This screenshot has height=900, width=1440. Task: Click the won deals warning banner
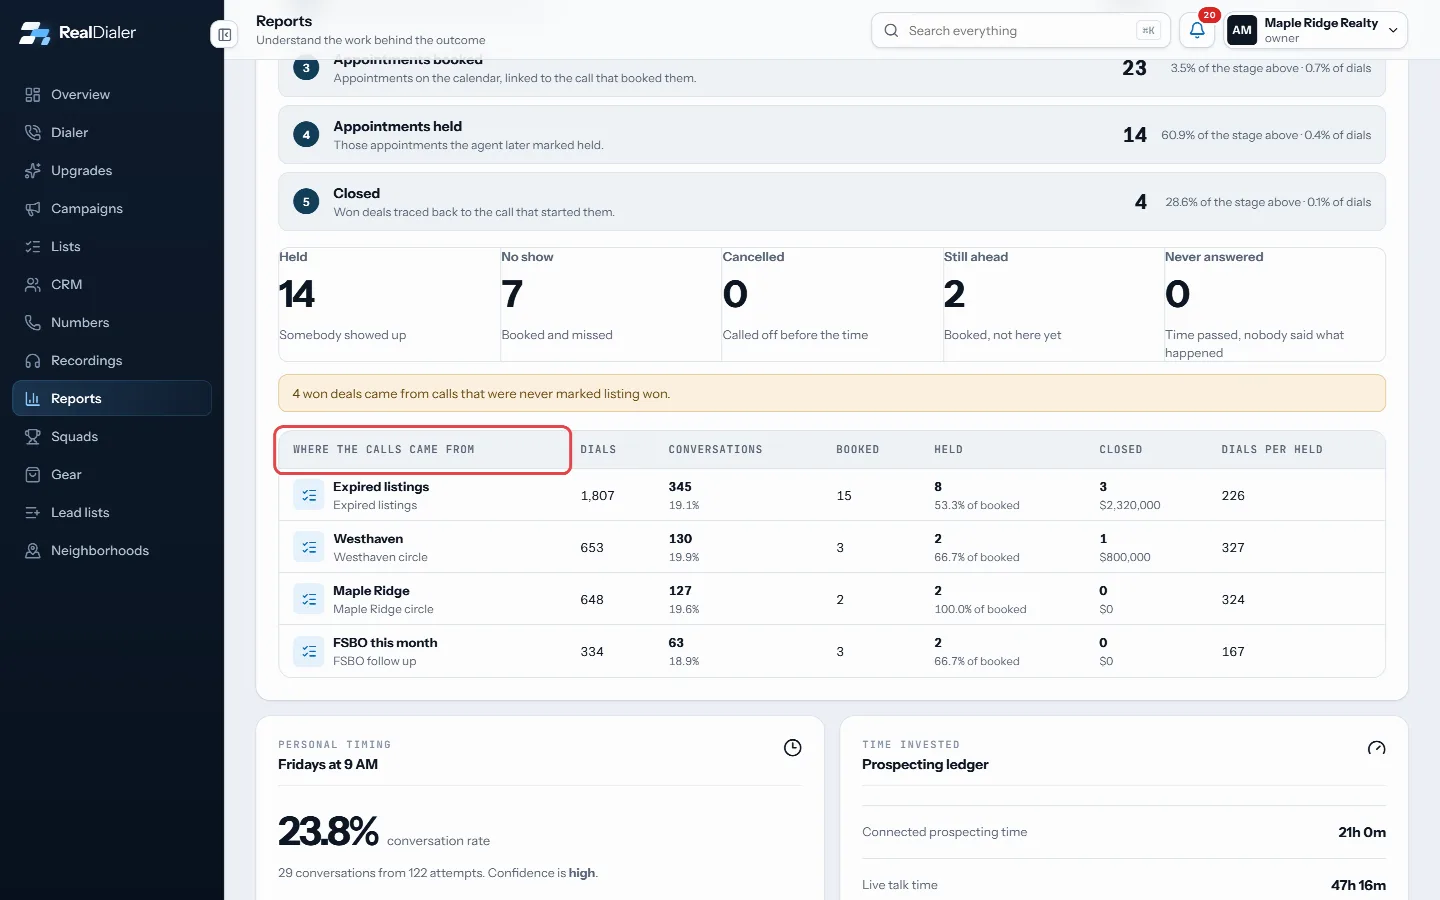click(x=832, y=393)
